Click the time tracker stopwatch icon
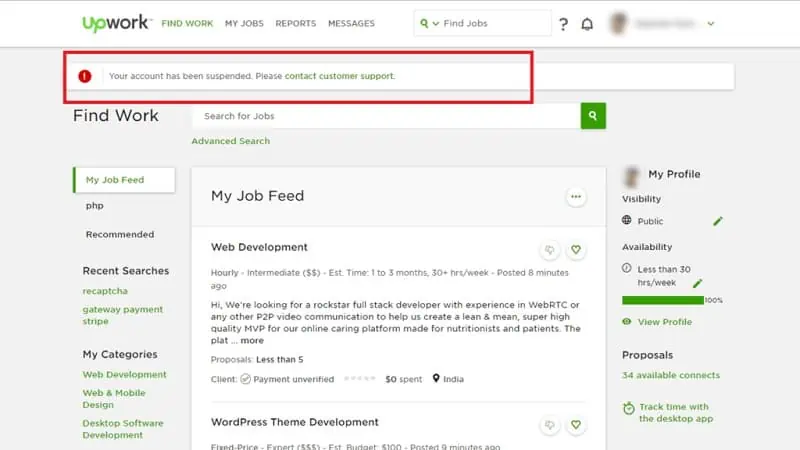The height and width of the screenshot is (450, 800). [x=629, y=409]
